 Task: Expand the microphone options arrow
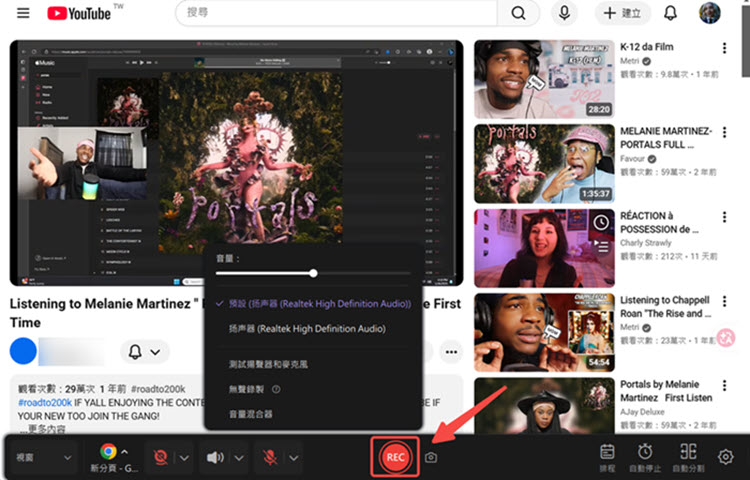[294, 458]
